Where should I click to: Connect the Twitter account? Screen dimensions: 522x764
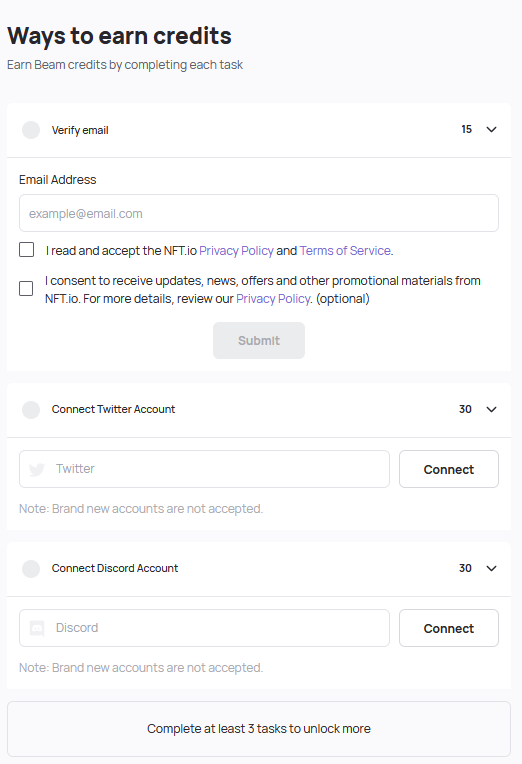(x=449, y=469)
